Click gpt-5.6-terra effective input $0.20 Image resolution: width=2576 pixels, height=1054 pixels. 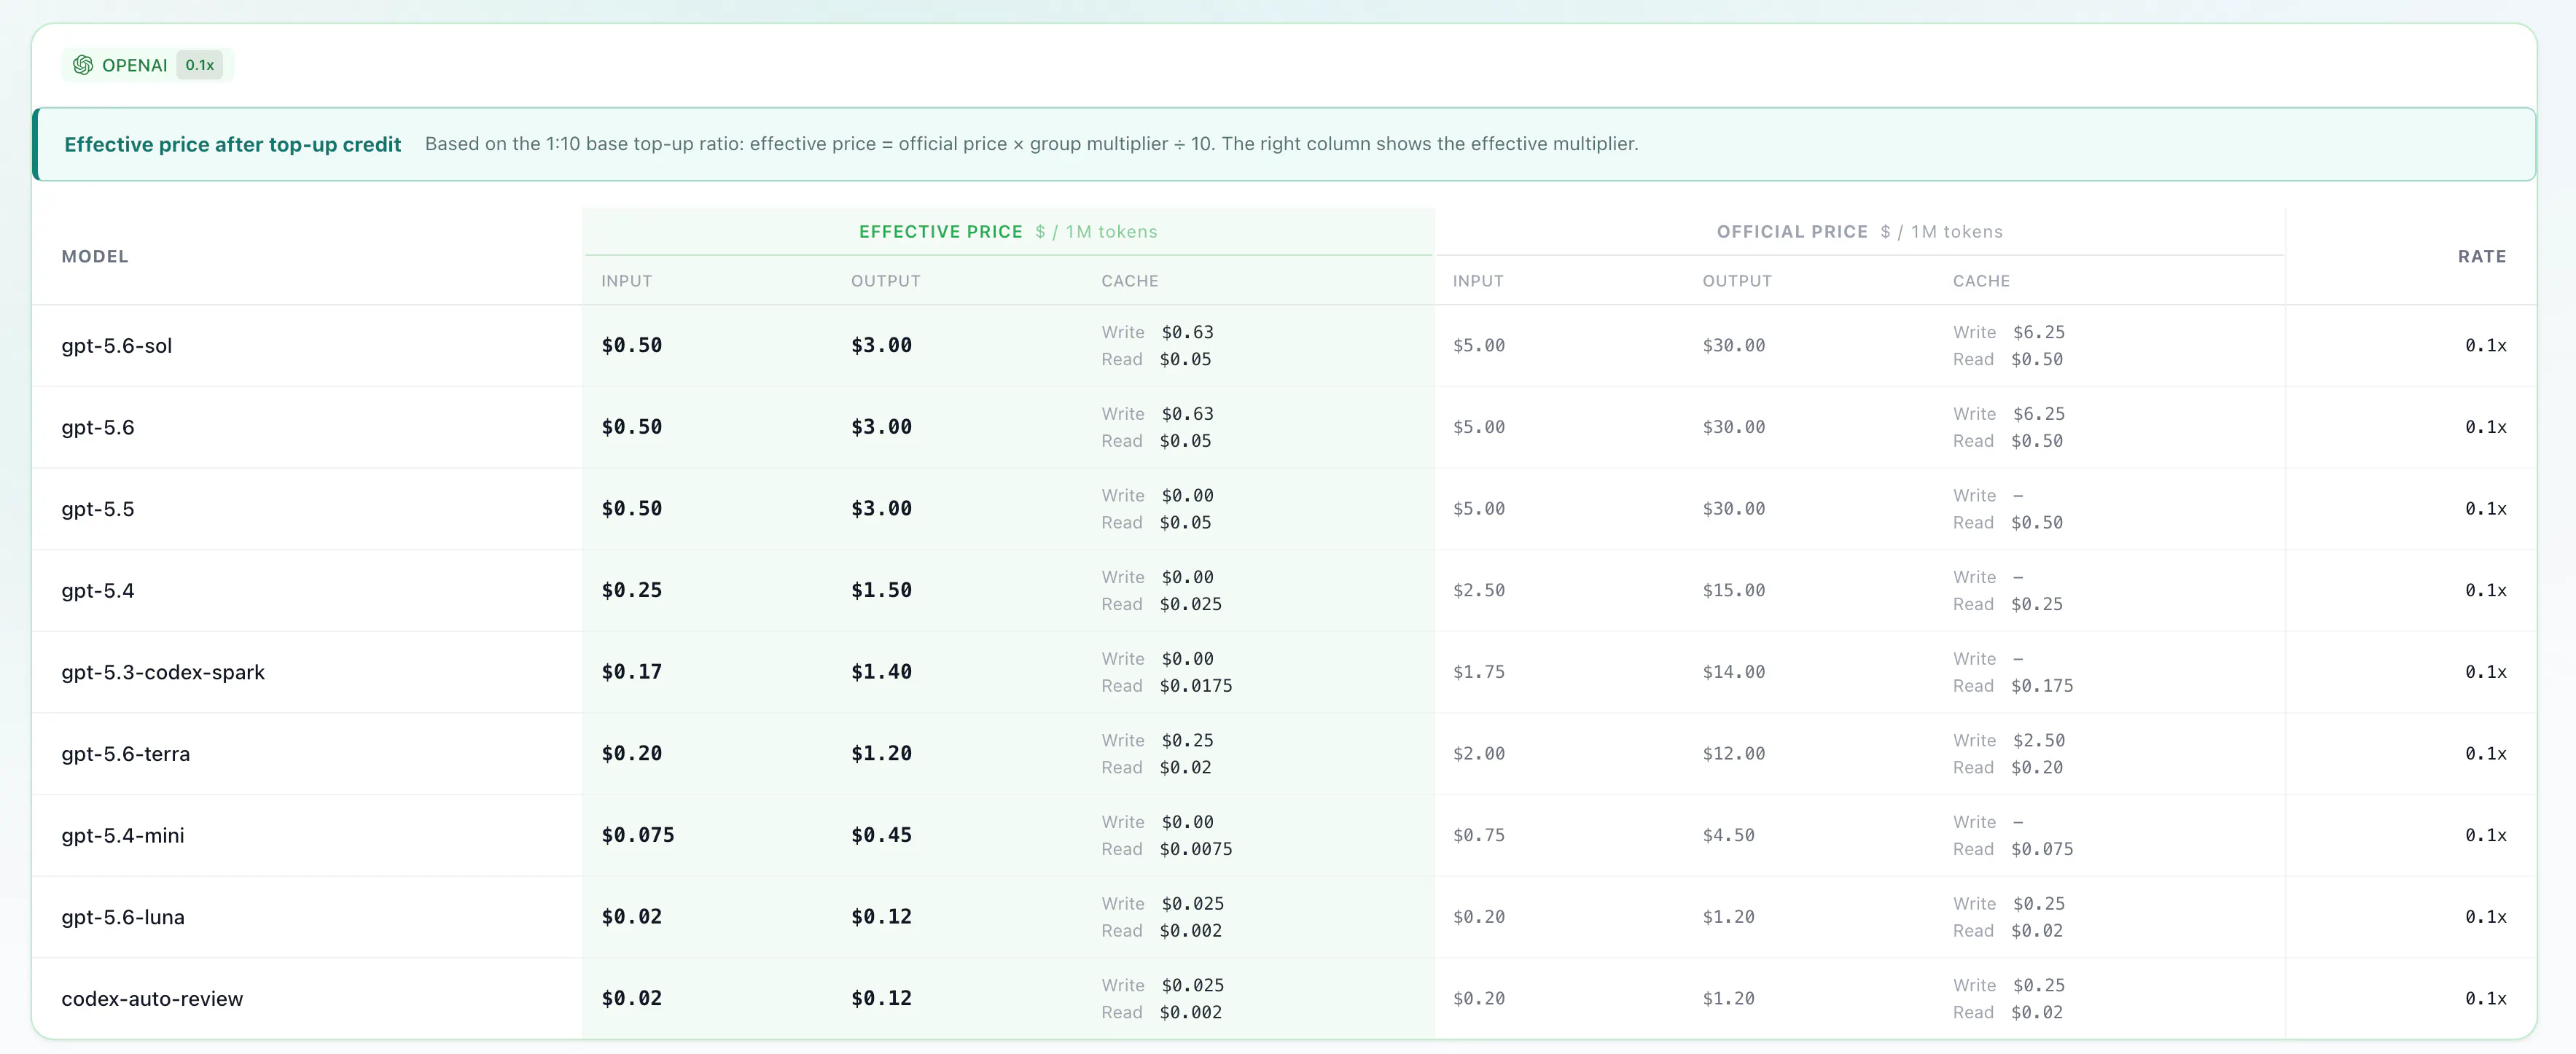click(x=632, y=753)
